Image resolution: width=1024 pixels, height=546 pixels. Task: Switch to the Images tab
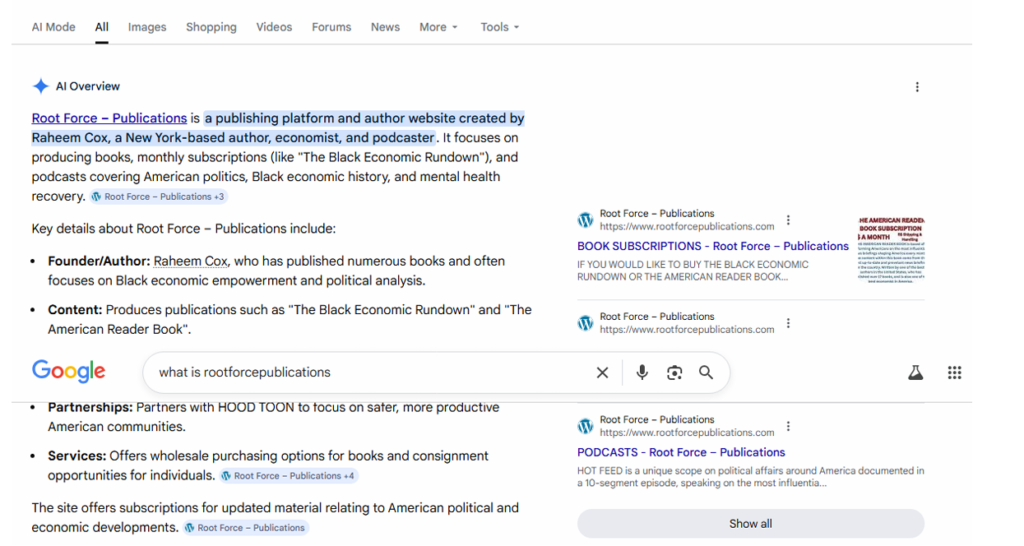(x=147, y=27)
